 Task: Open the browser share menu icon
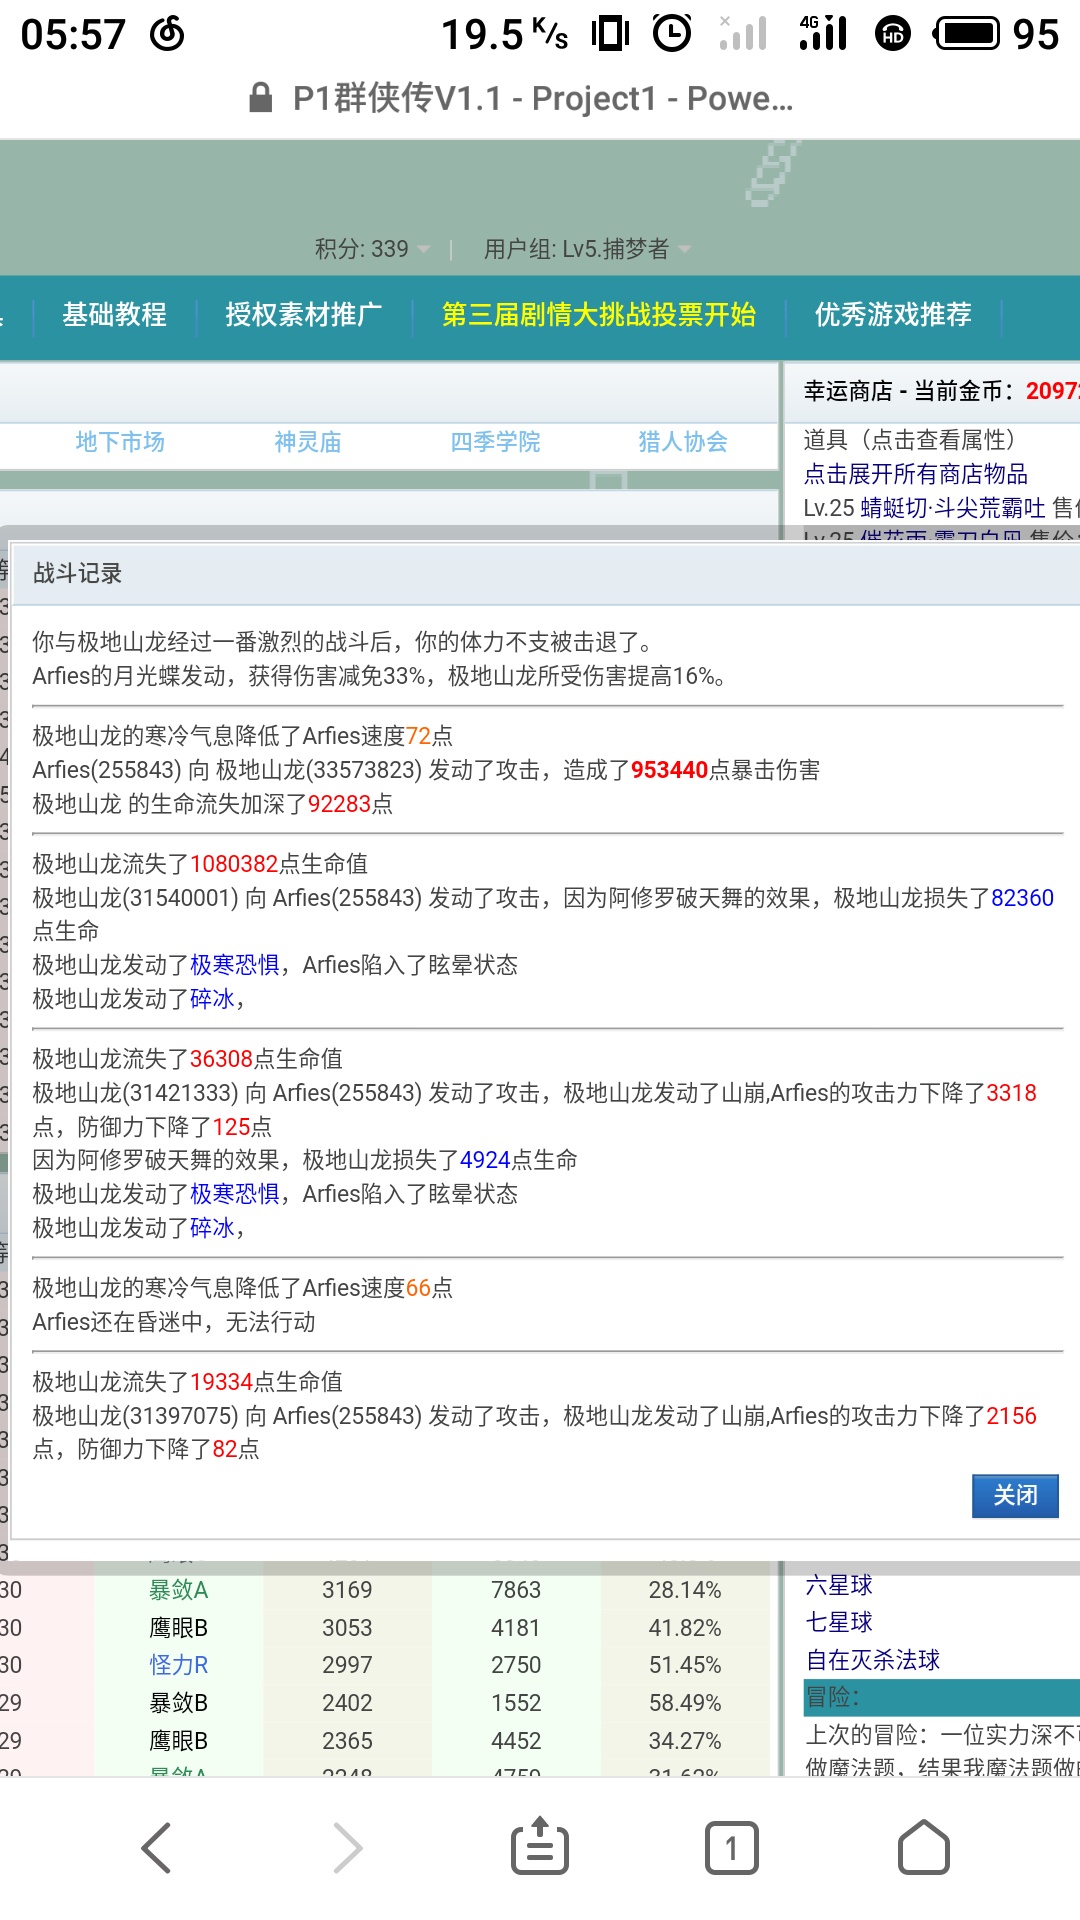[x=540, y=1845]
